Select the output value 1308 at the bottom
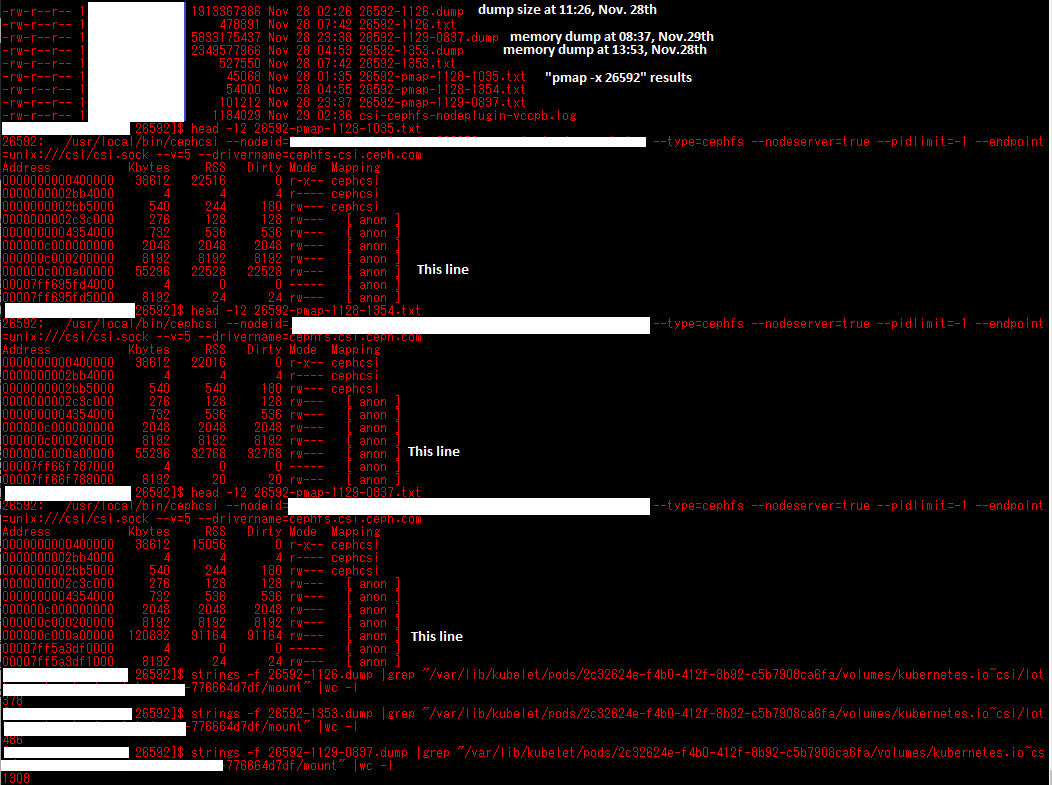 pos(14,777)
